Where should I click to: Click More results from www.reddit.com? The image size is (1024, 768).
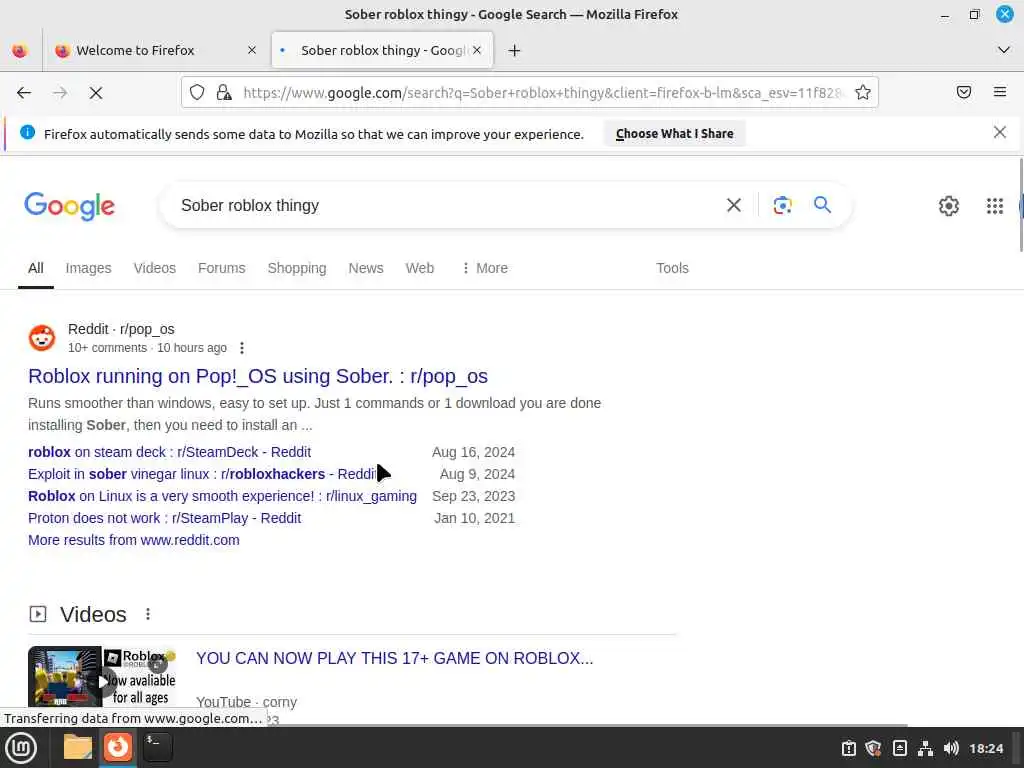pyautogui.click(x=134, y=540)
